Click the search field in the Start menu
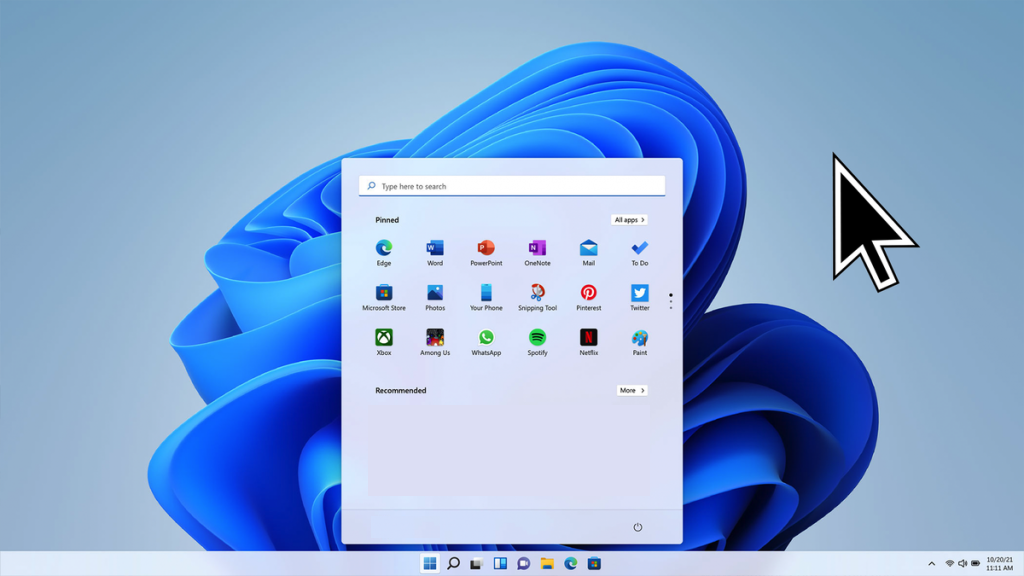Screen dimensions: 1024x576 click(511, 185)
